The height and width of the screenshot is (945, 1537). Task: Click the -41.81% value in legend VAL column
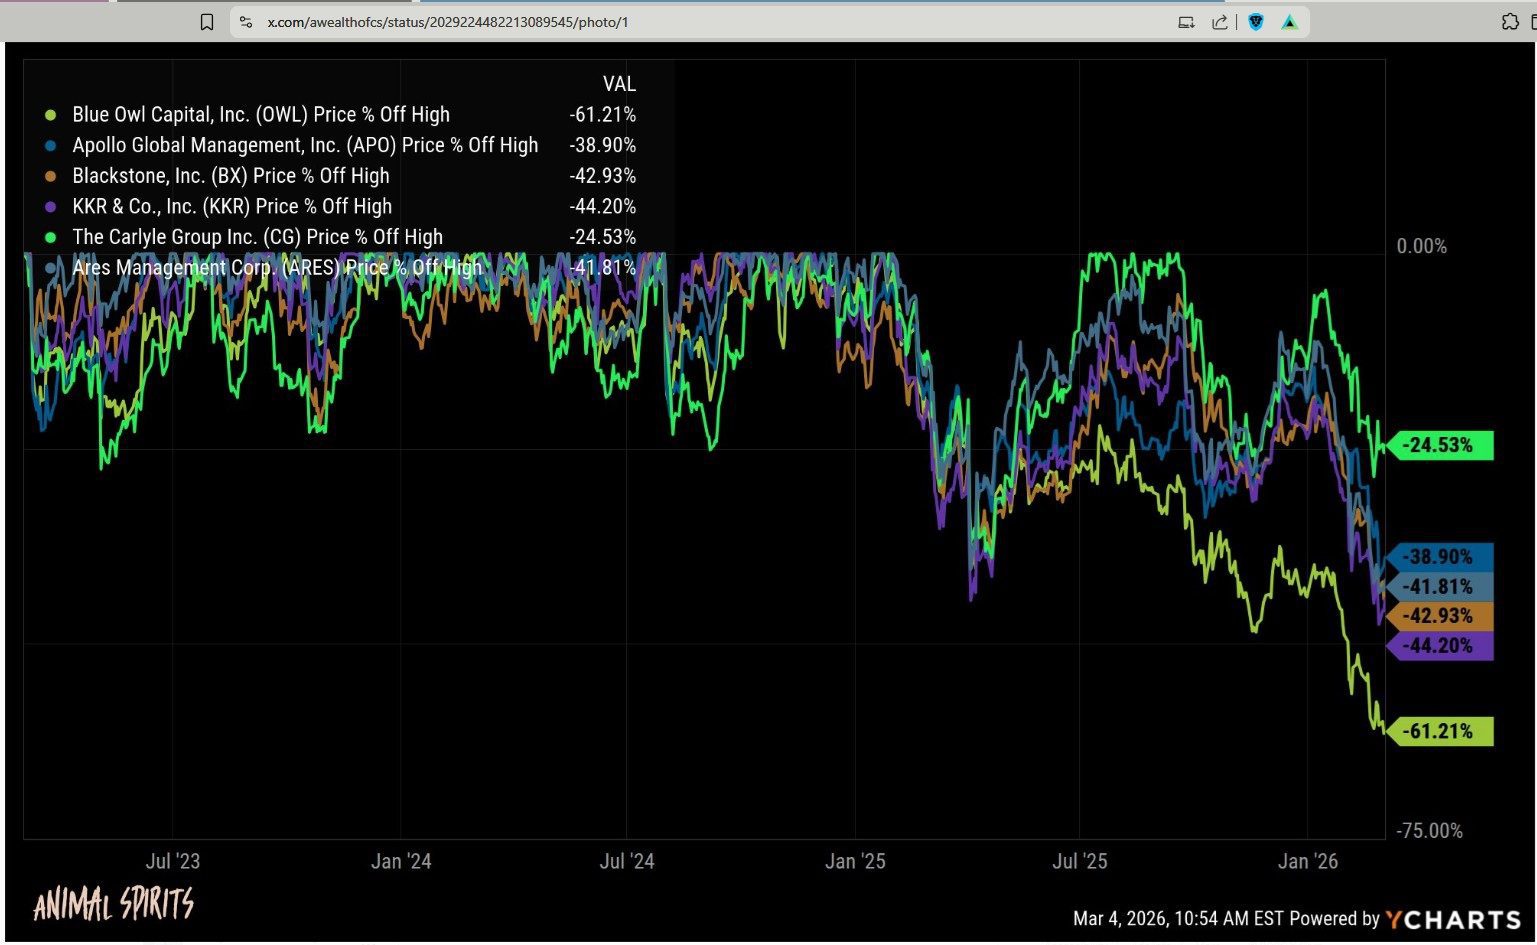tap(603, 268)
